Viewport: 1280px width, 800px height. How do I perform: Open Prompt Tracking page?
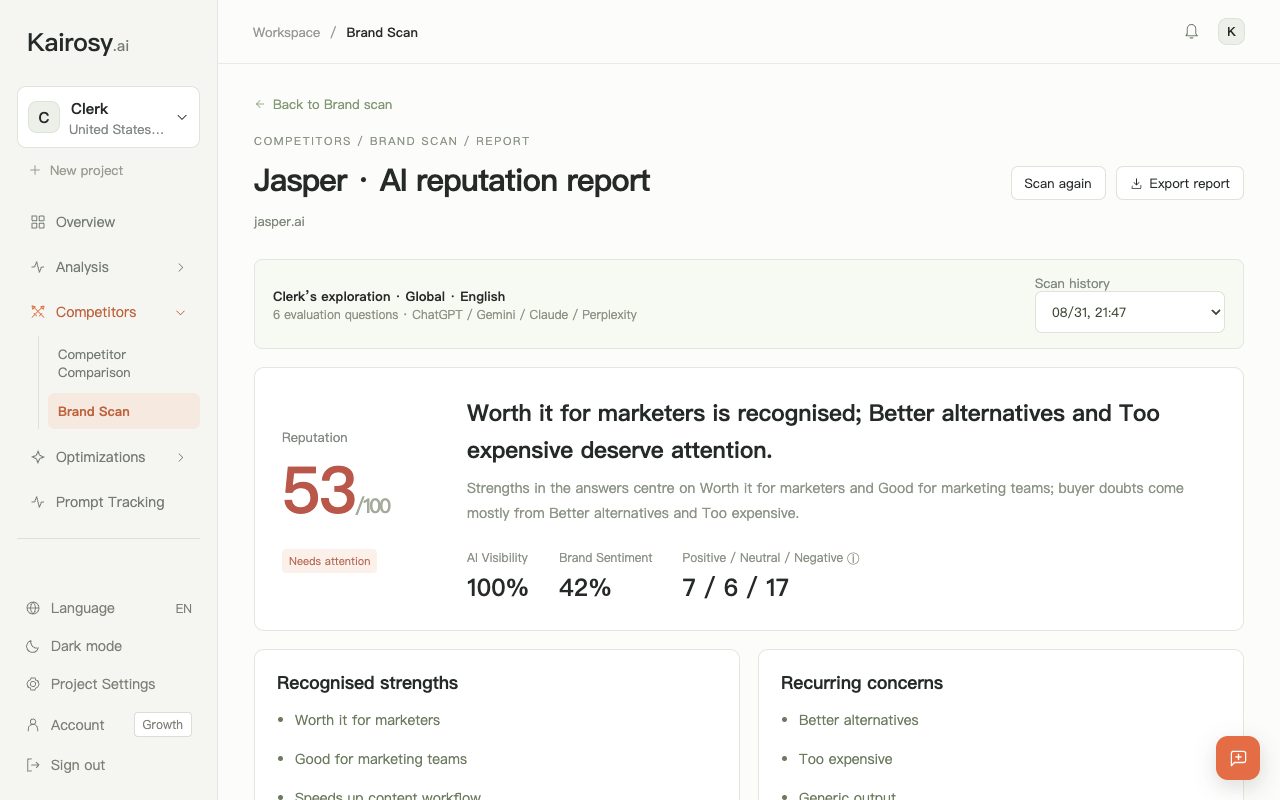click(108, 502)
